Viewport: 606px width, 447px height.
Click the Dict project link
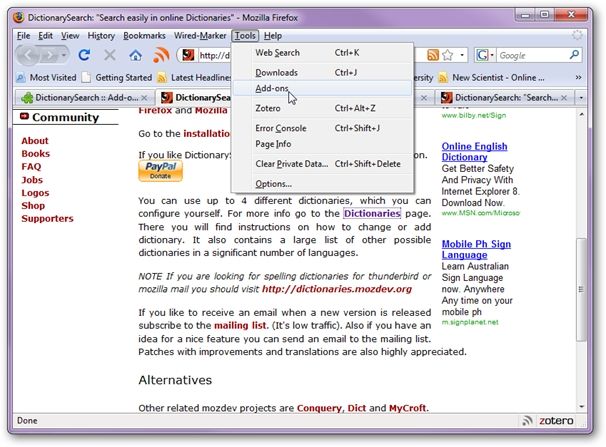coord(356,408)
